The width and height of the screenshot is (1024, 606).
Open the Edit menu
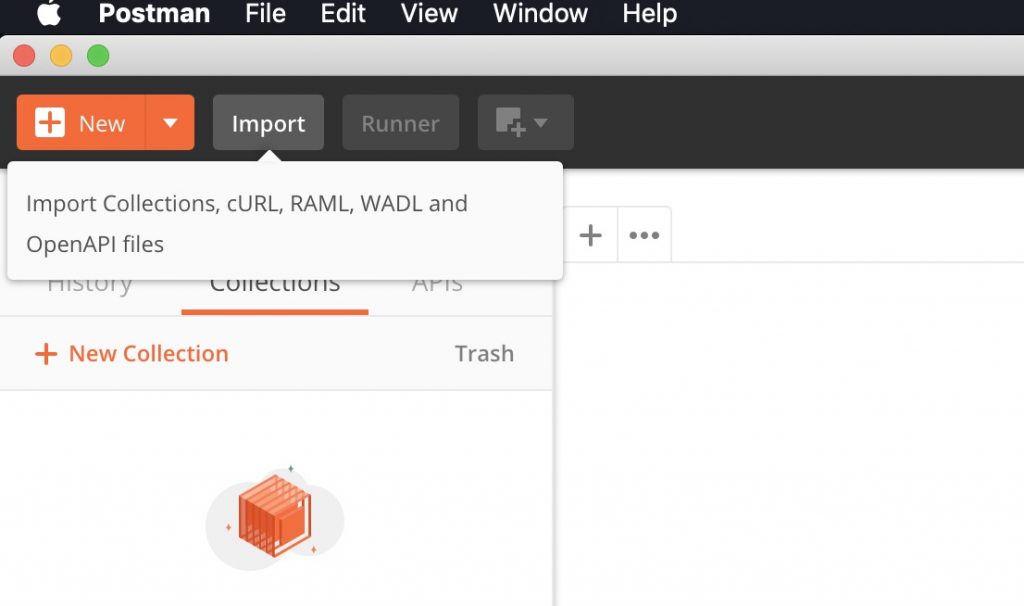[x=343, y=13]
